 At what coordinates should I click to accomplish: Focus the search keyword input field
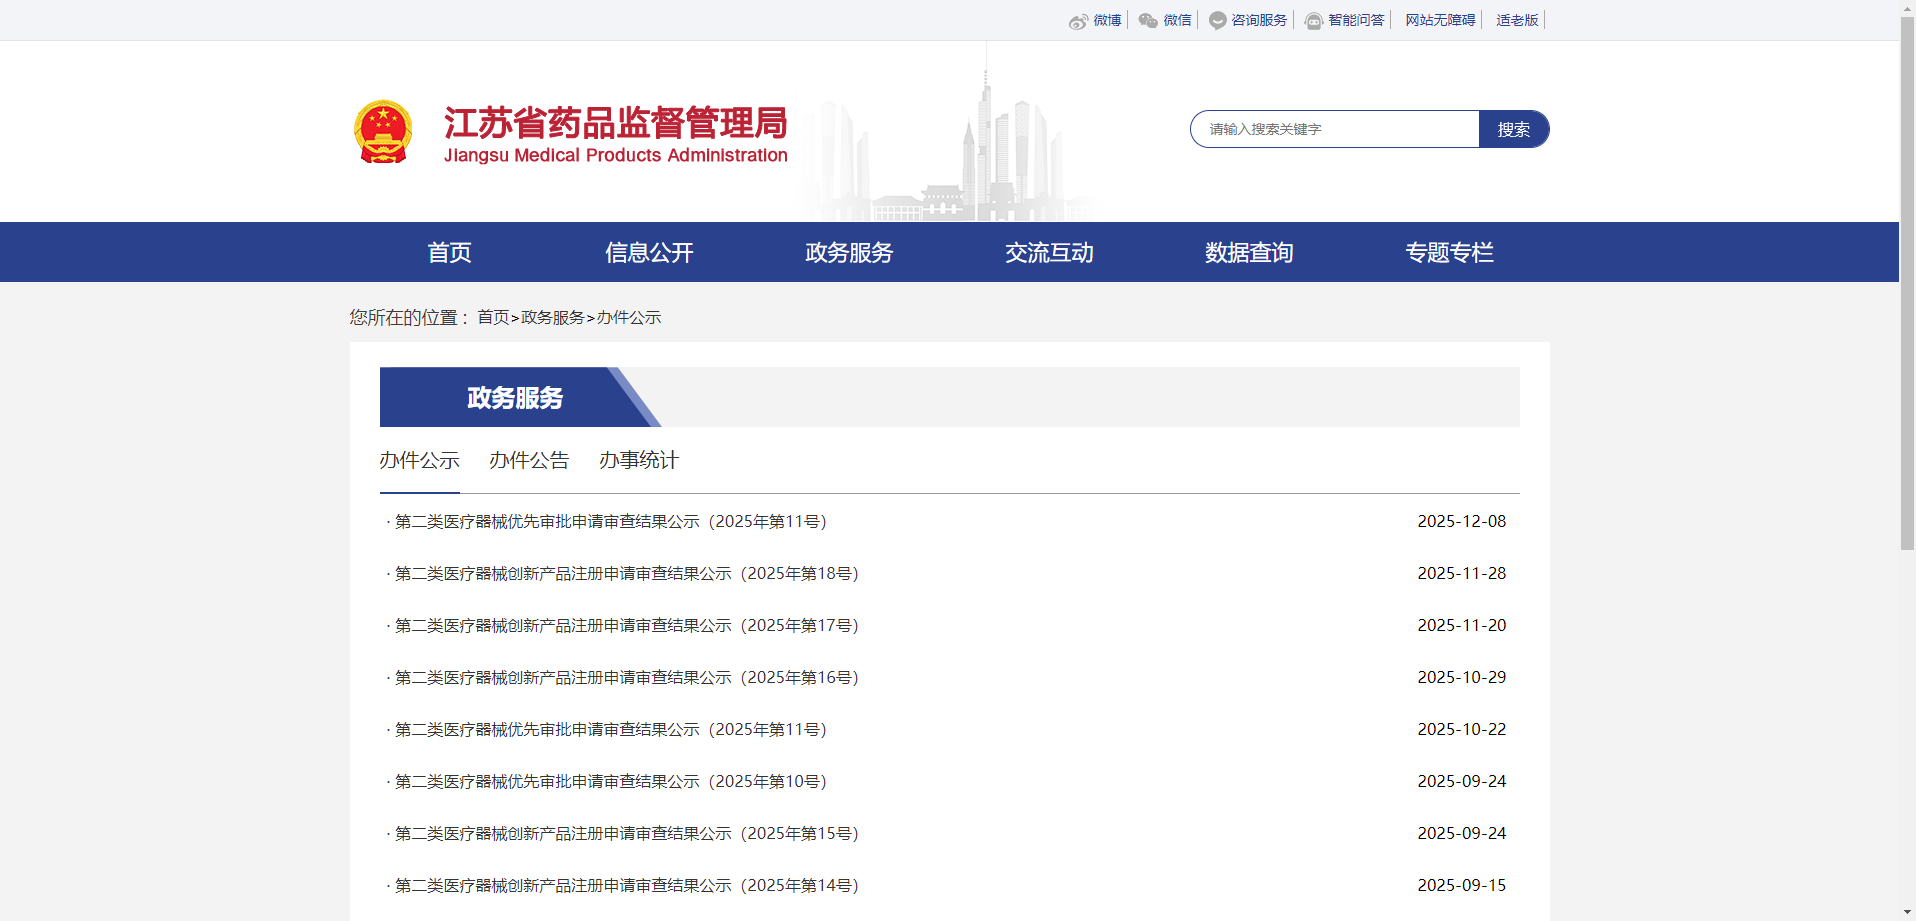pos(1335,129)
